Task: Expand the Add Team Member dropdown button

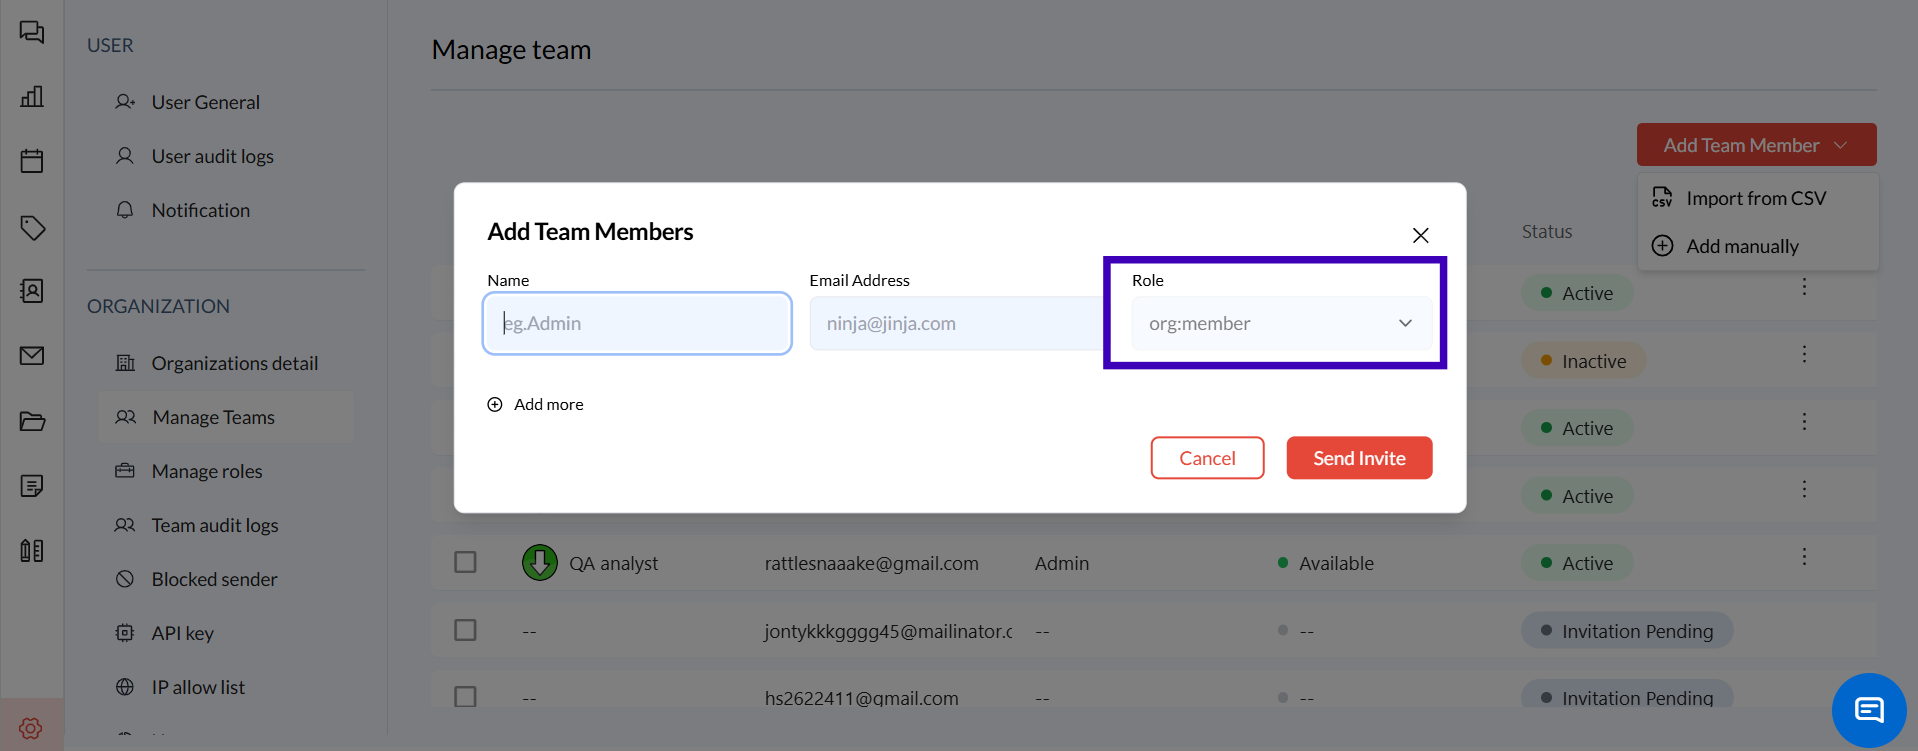Action: (x=1755, y=145)
